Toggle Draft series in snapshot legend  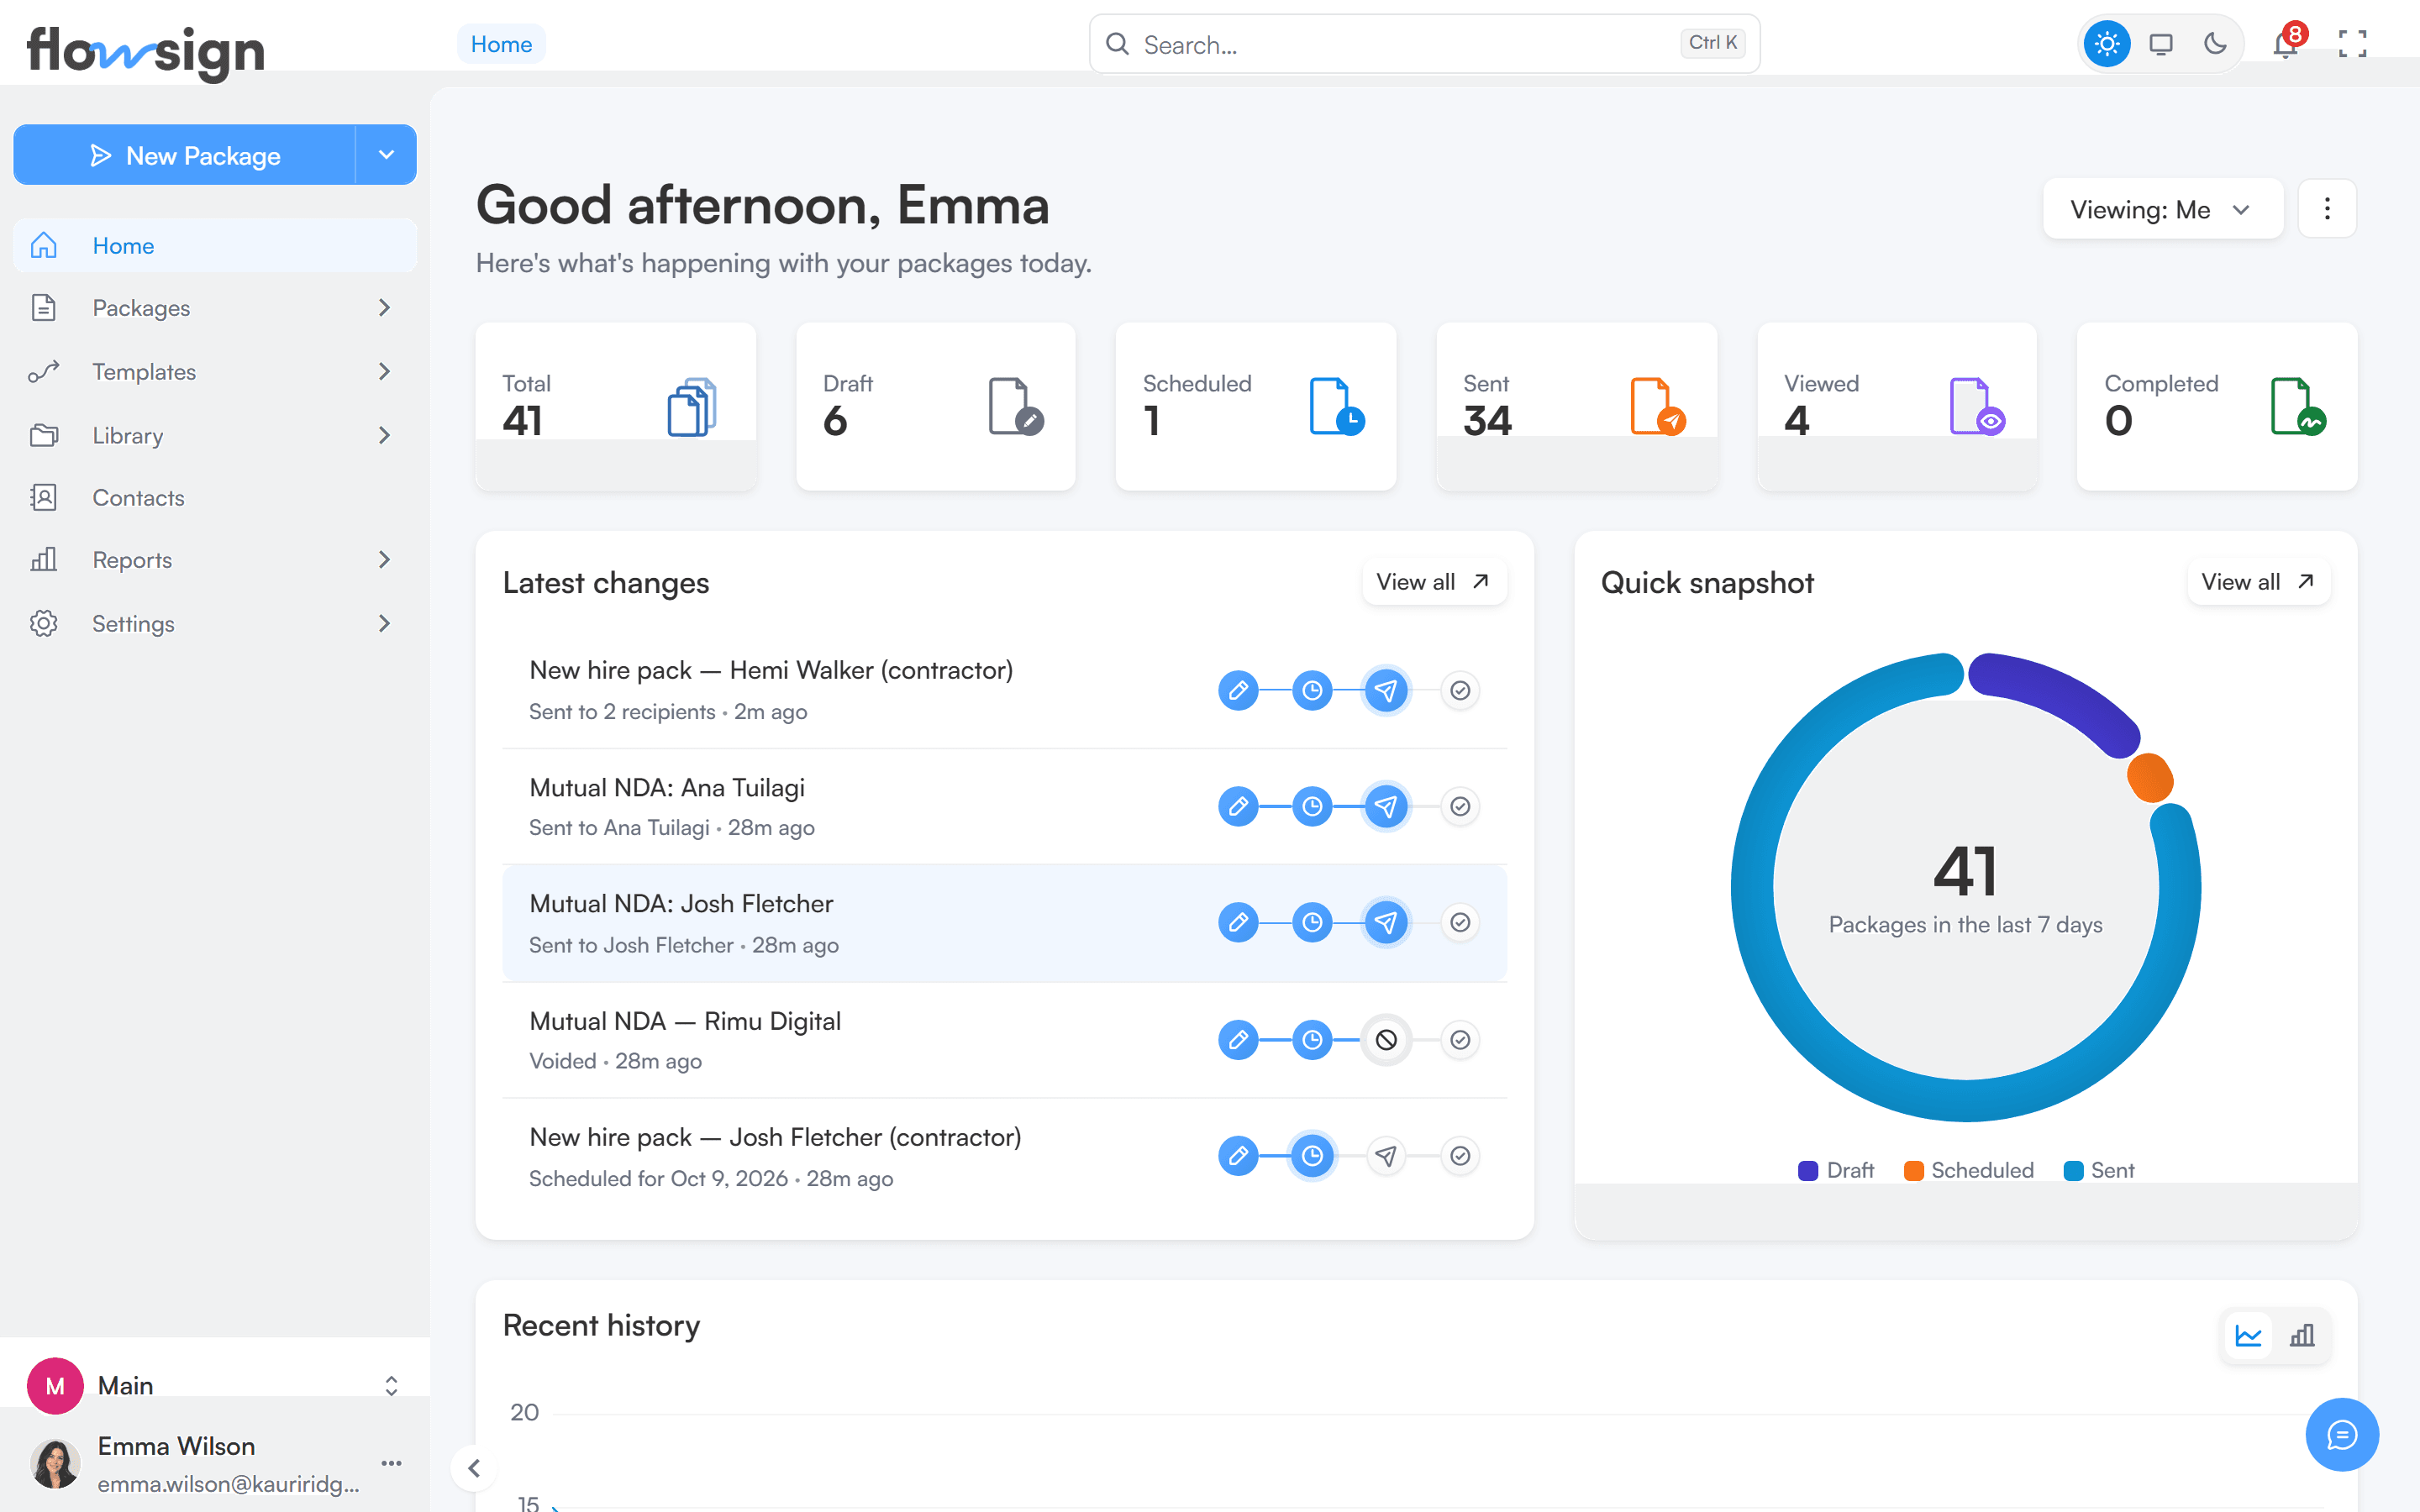click(x=1836, y=1170)
